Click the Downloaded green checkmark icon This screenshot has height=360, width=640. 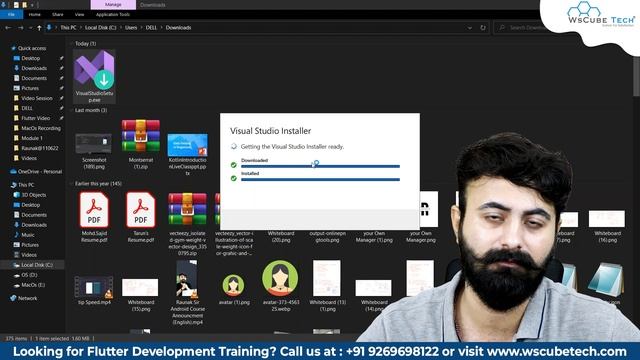coord(233,165)
